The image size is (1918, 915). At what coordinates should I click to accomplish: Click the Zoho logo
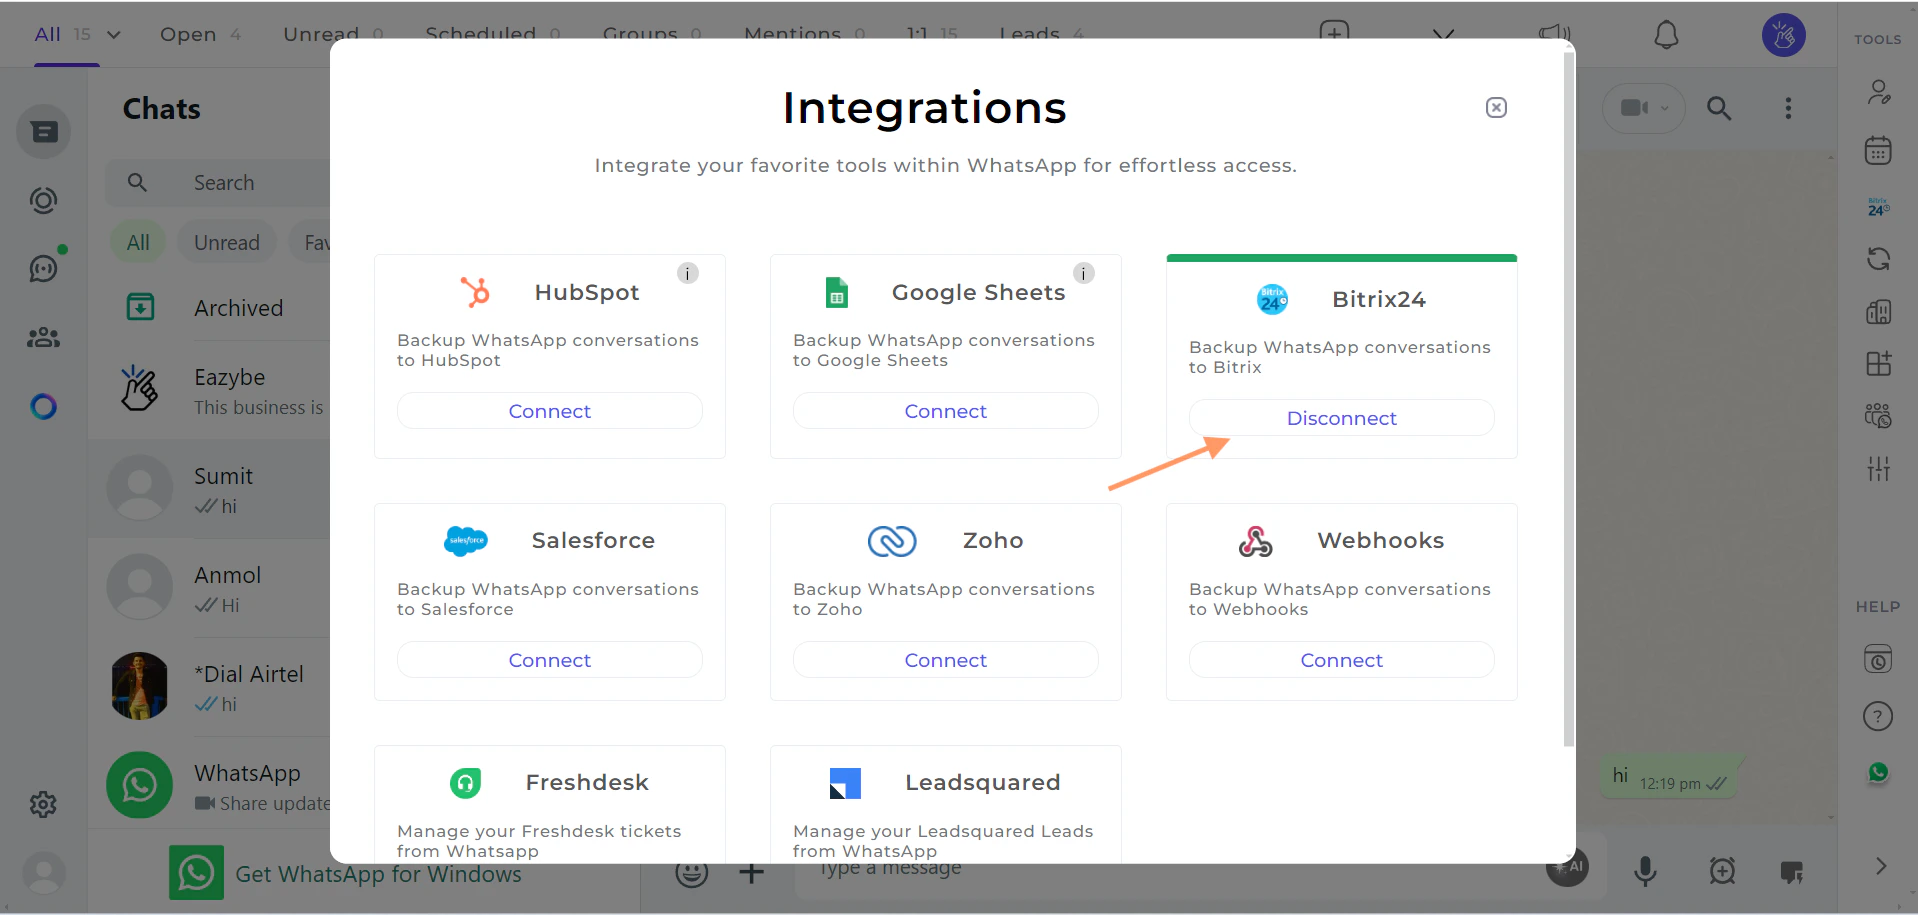click(x=892, y=541)
